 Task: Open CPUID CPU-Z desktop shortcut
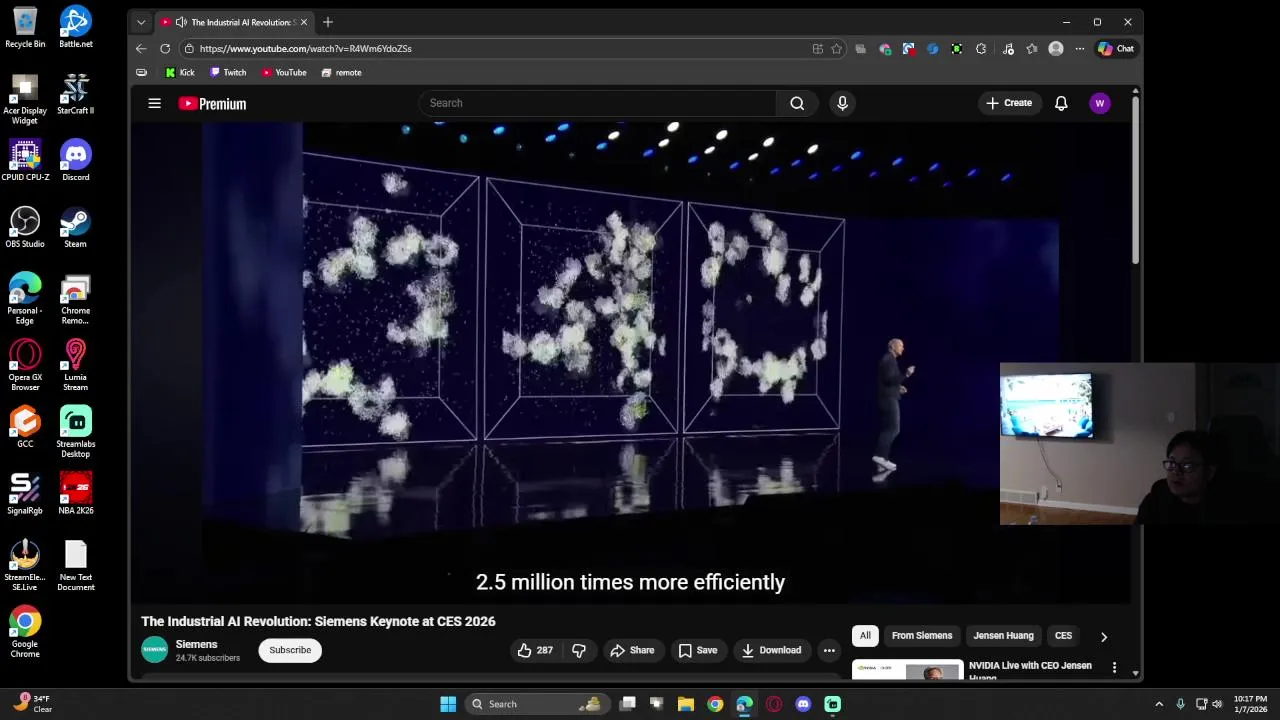click(25, 161)
